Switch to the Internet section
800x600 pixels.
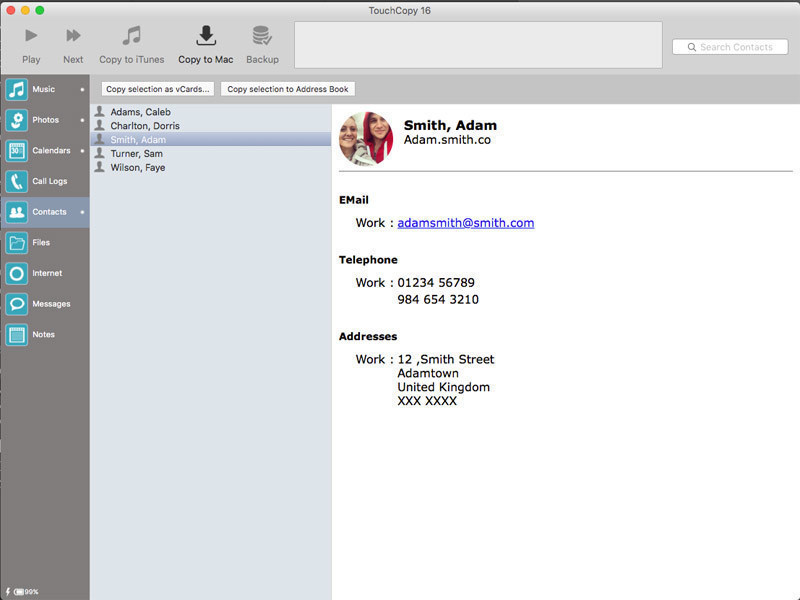(x=17, y=273)
